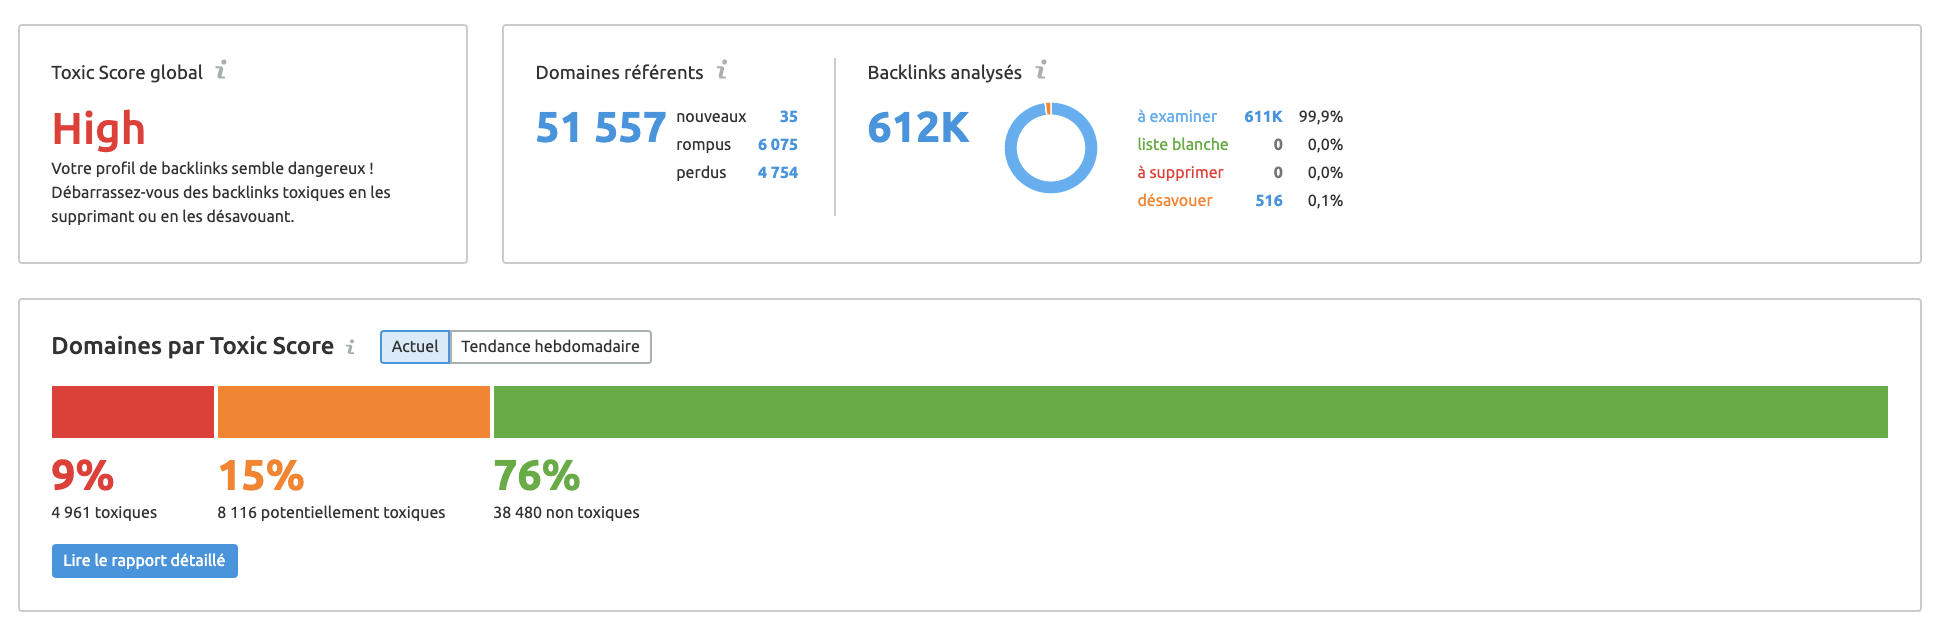Select the Actuel tab
The image size is (1938, 632).
point(415,347)
